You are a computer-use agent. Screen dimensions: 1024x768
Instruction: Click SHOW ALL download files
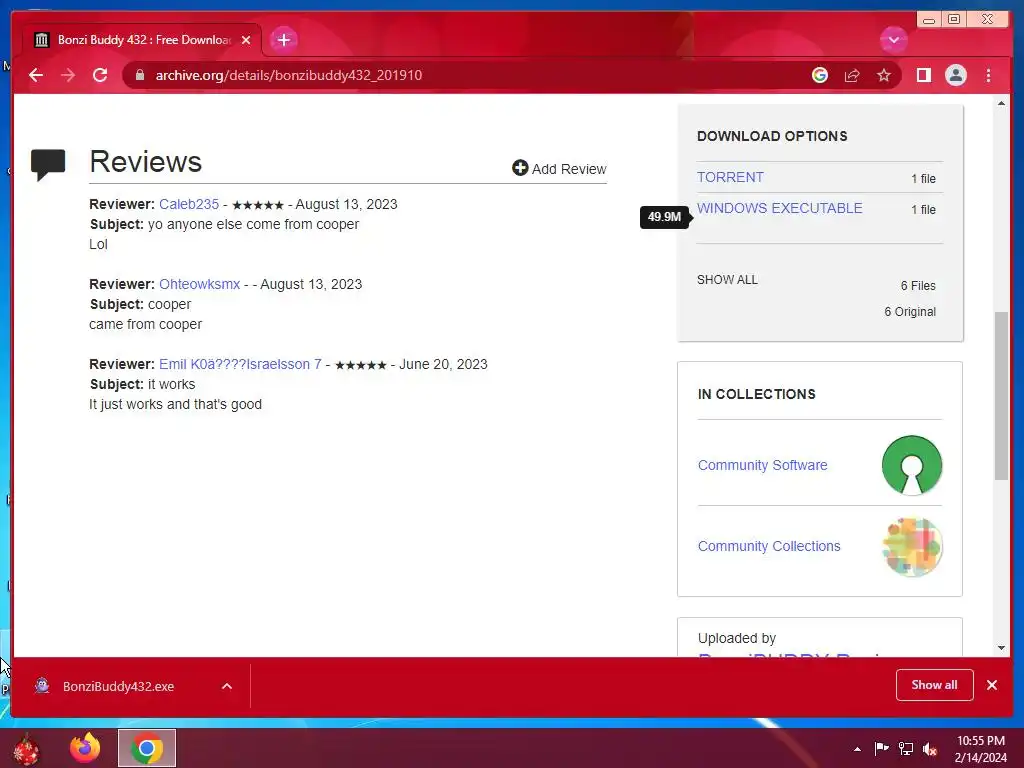point(728,280)
